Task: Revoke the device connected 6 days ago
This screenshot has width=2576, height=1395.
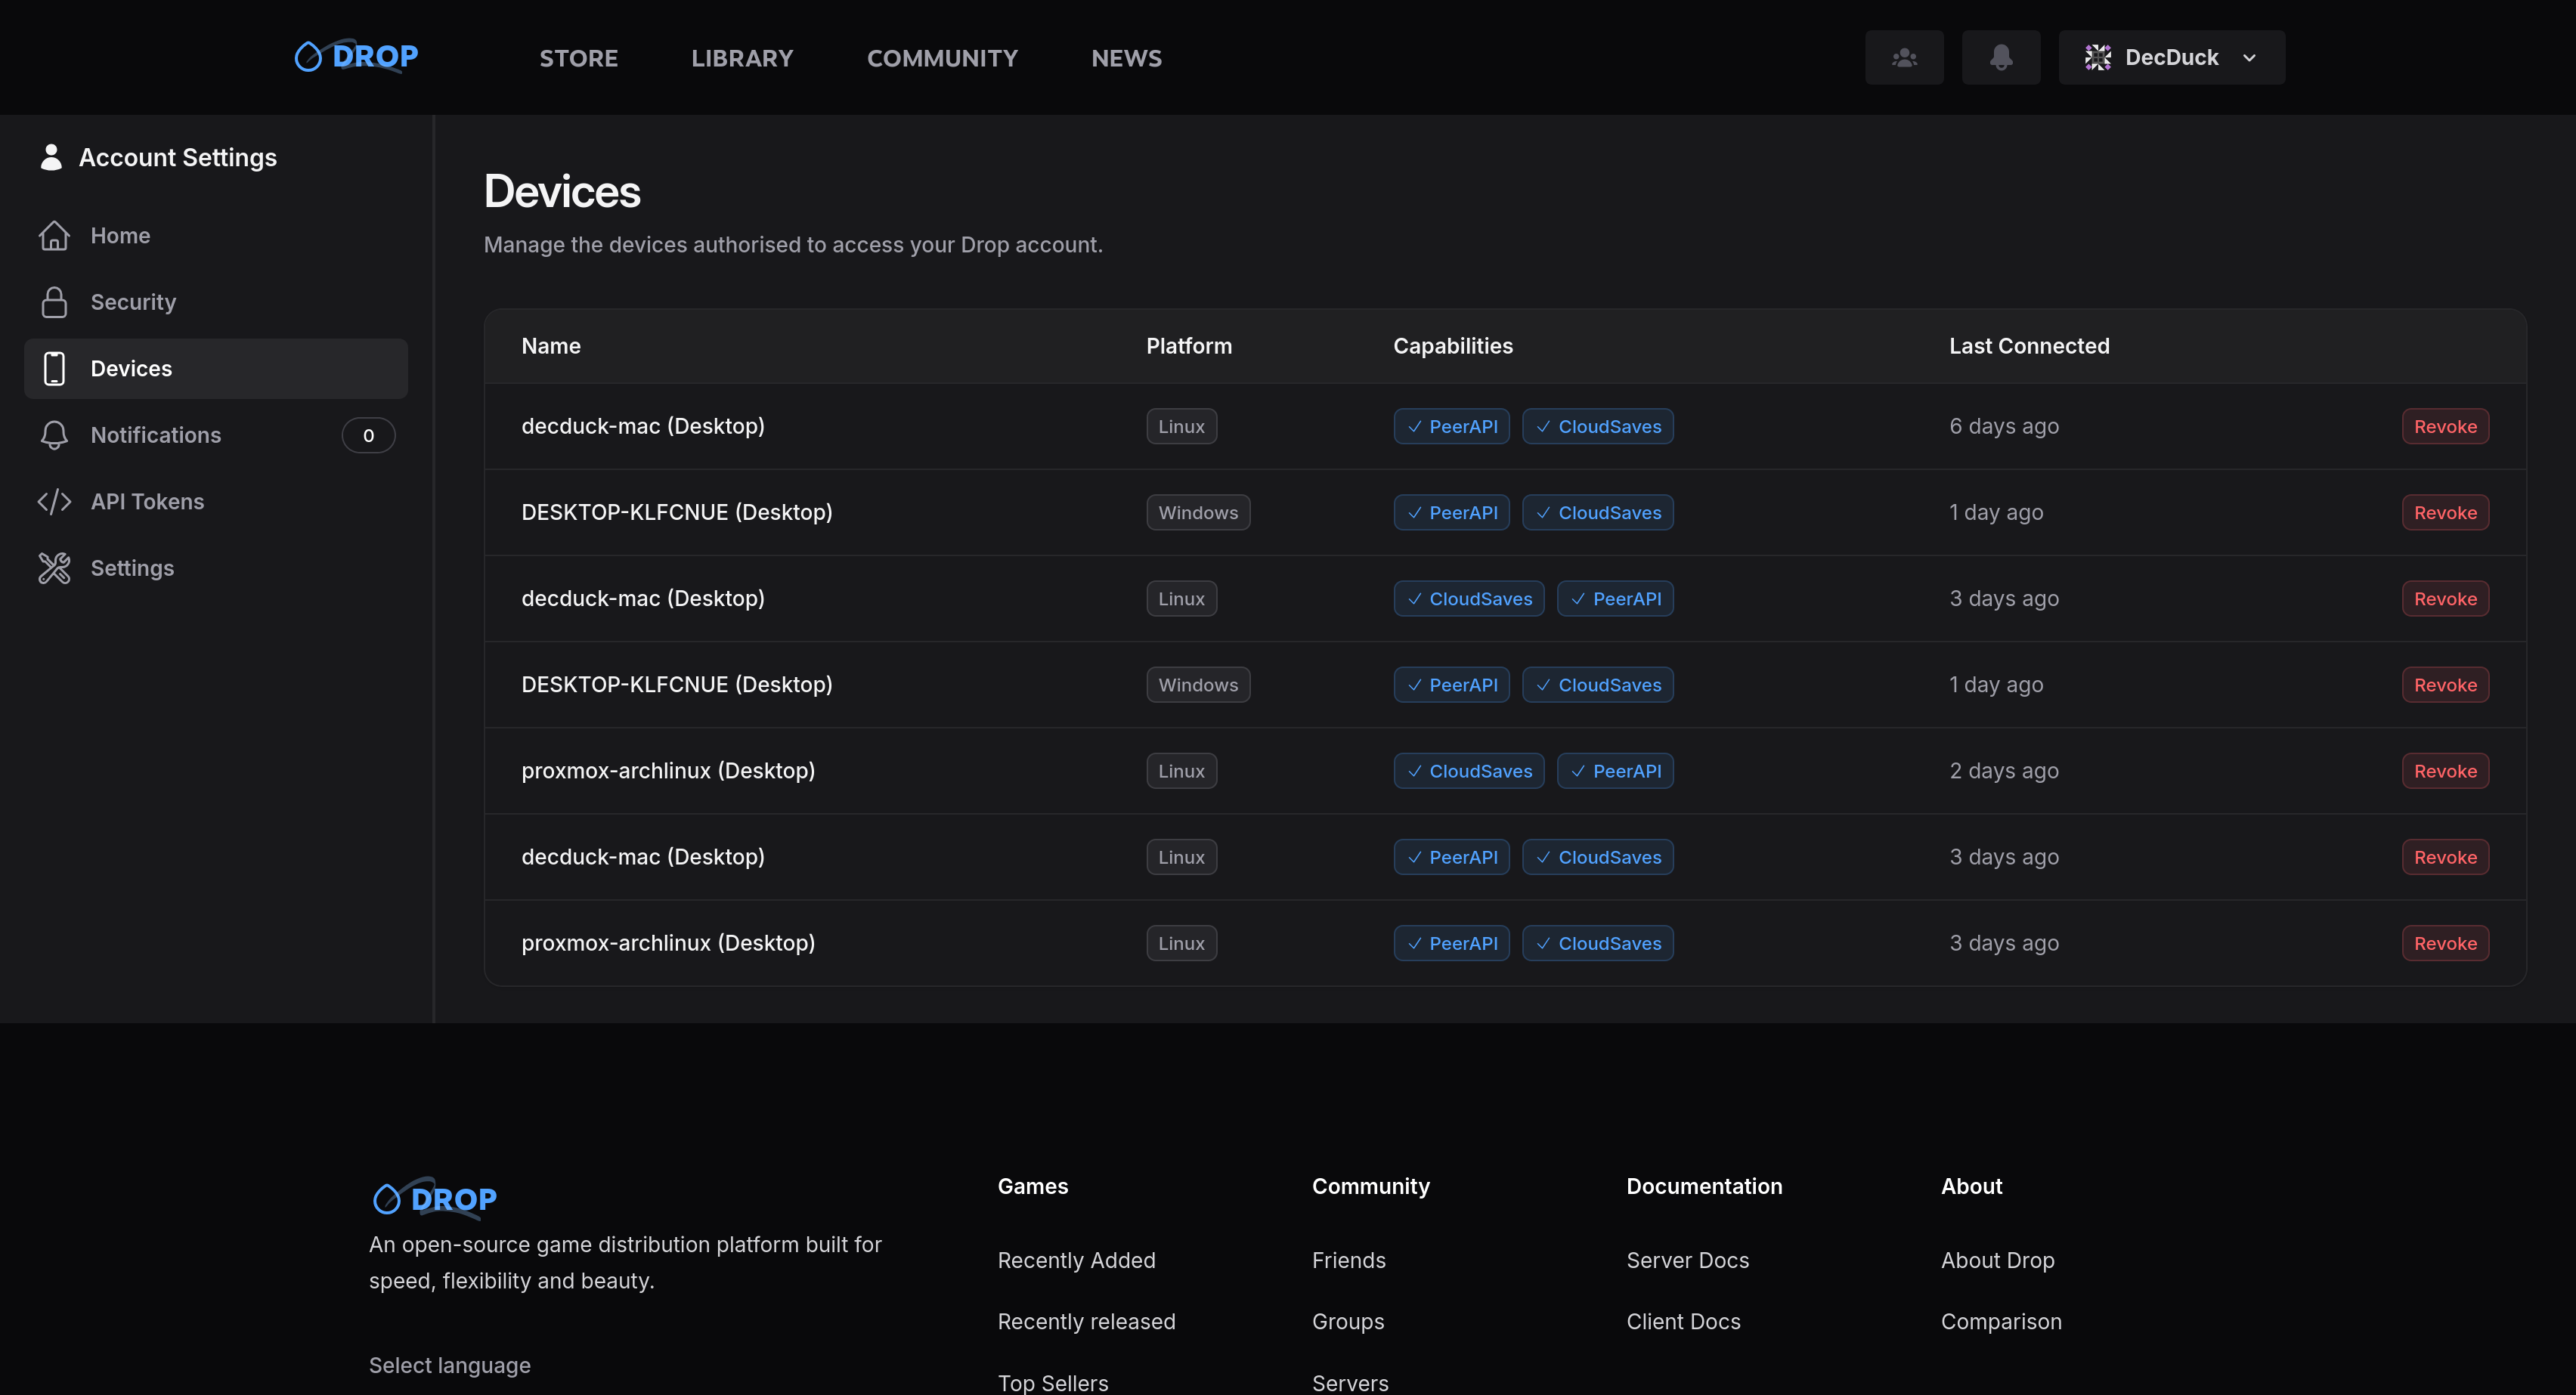Action: coord(2444,426)
